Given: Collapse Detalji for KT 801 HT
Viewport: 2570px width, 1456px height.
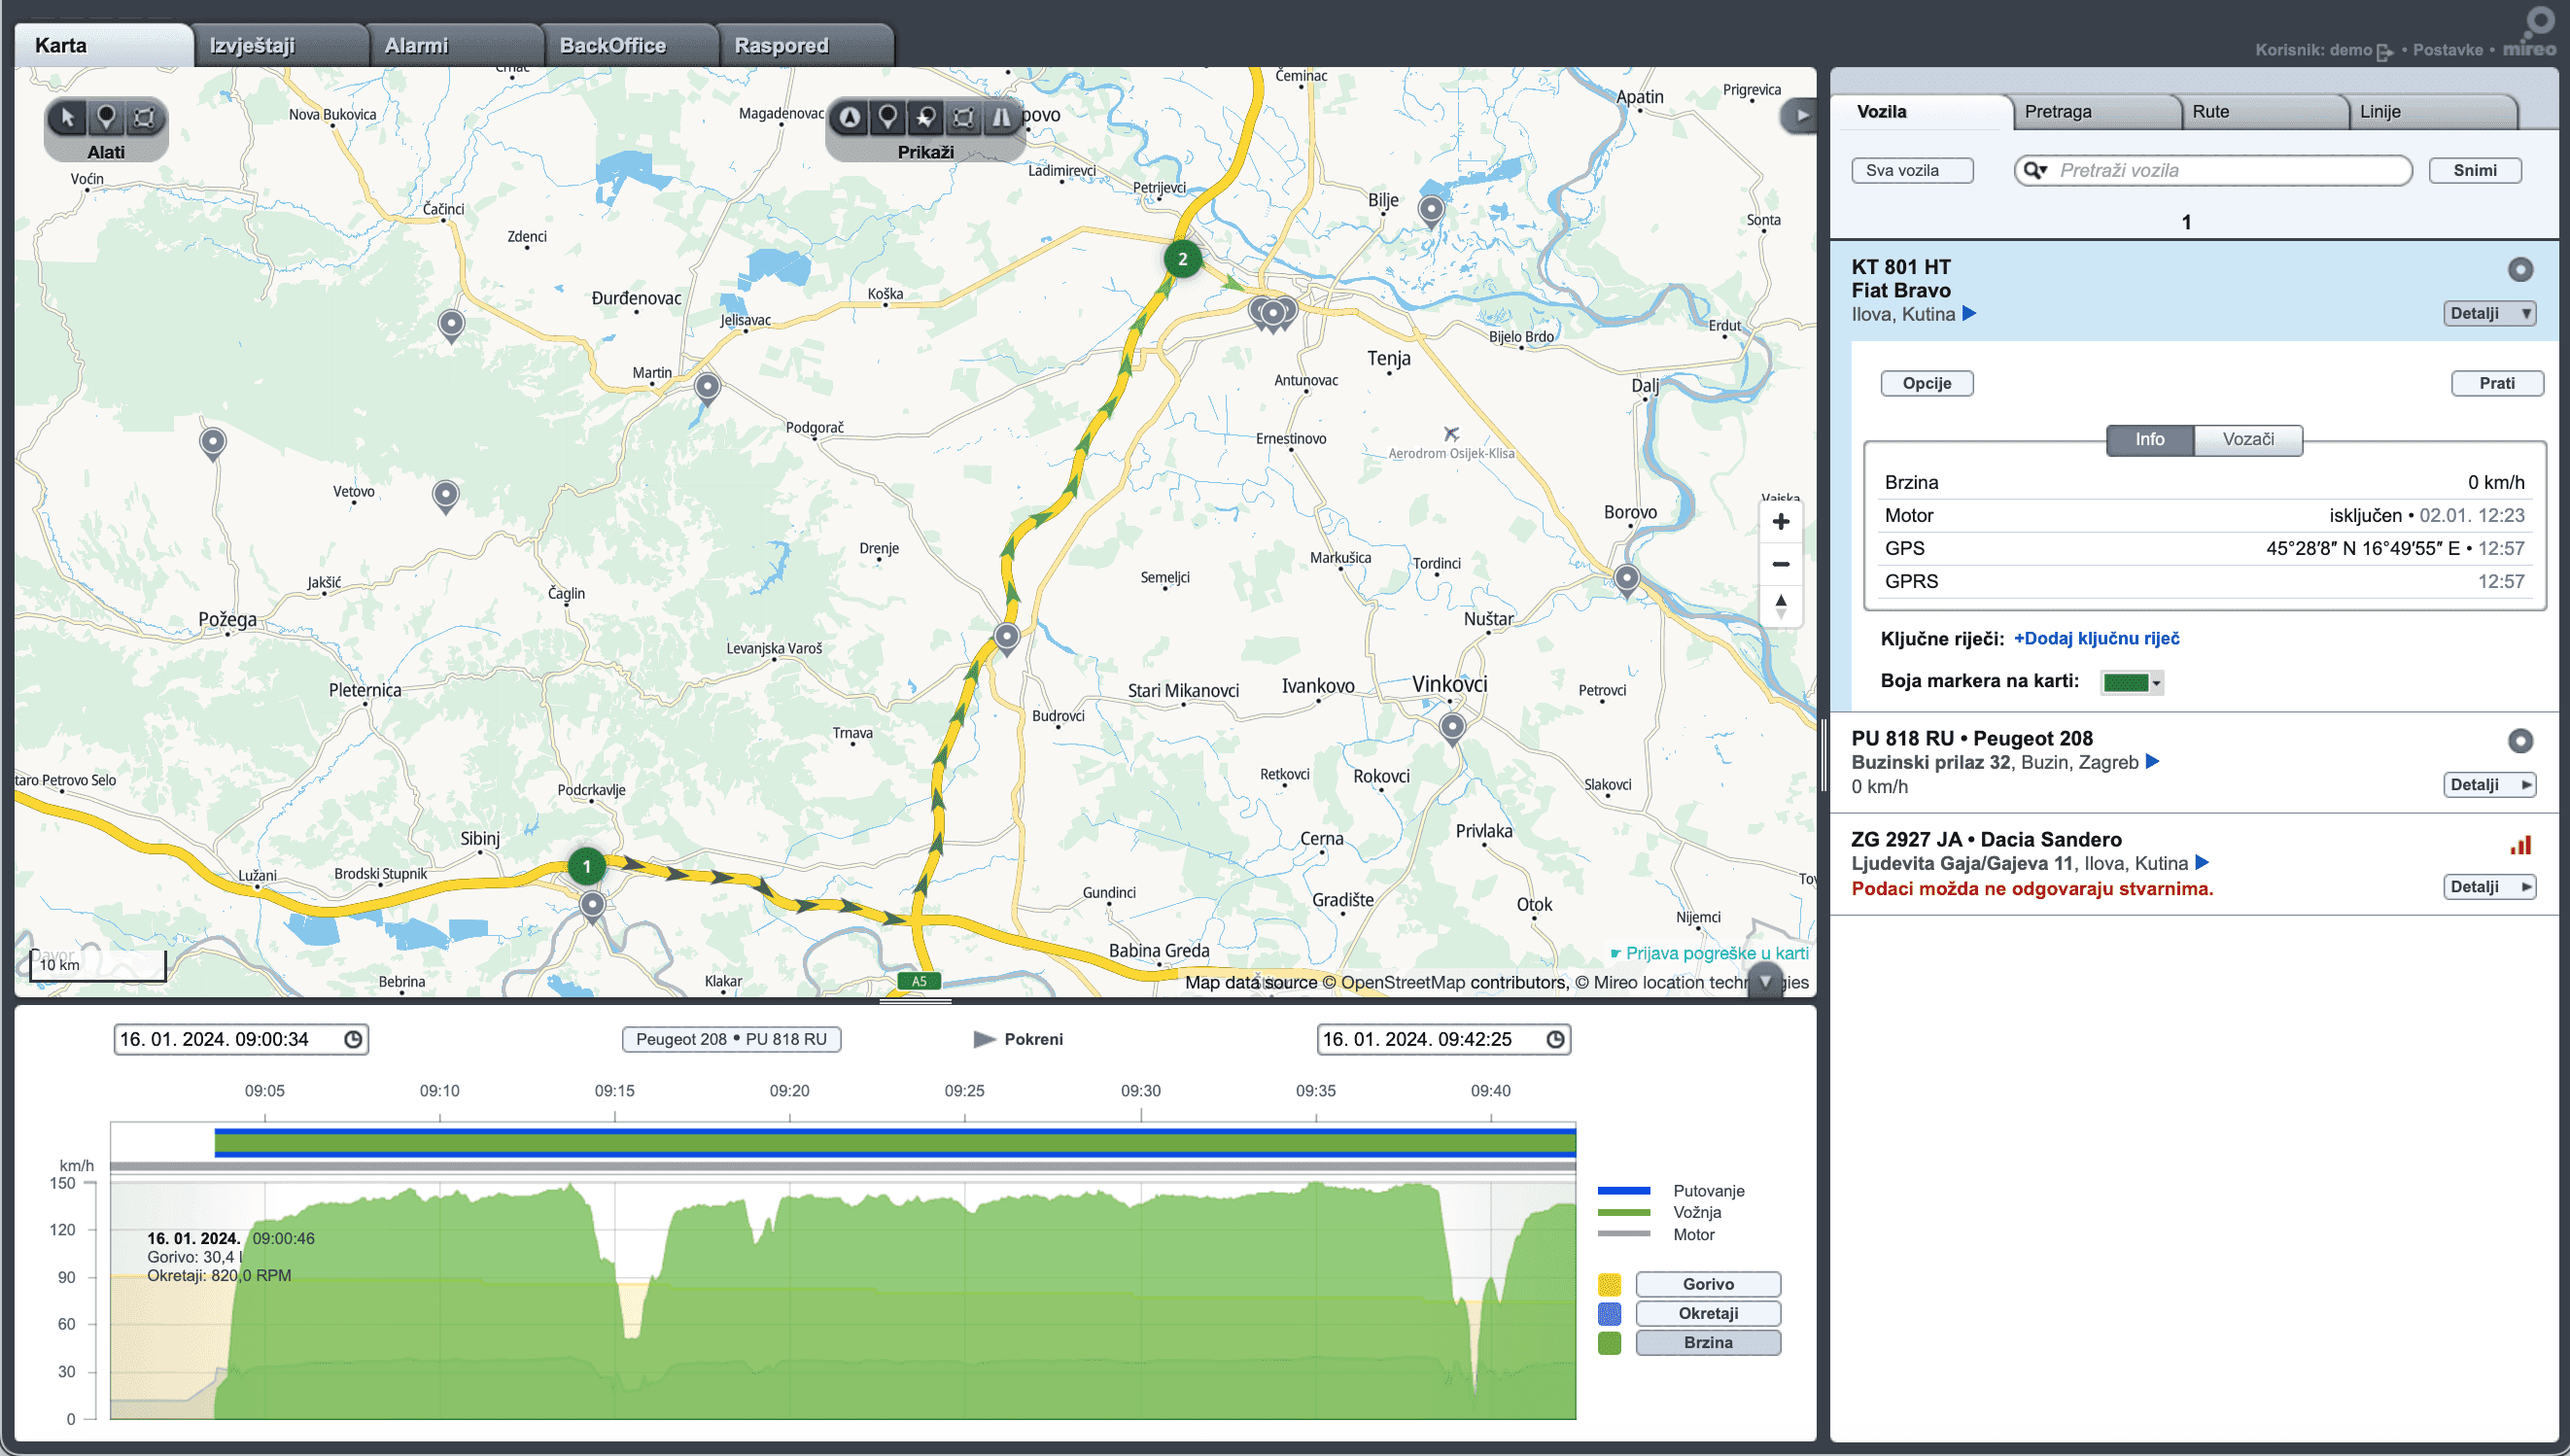Looking at the screenshot, I should pos(2489,313).
